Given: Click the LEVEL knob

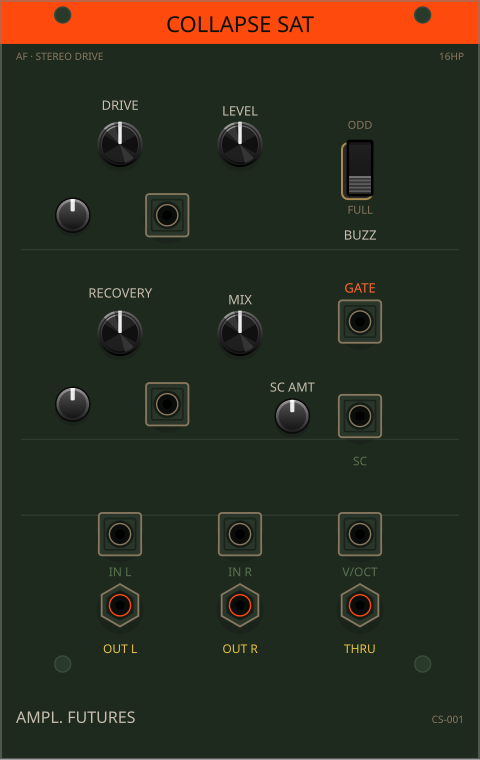Looking at the screenshot, I should tap(240, 144).
